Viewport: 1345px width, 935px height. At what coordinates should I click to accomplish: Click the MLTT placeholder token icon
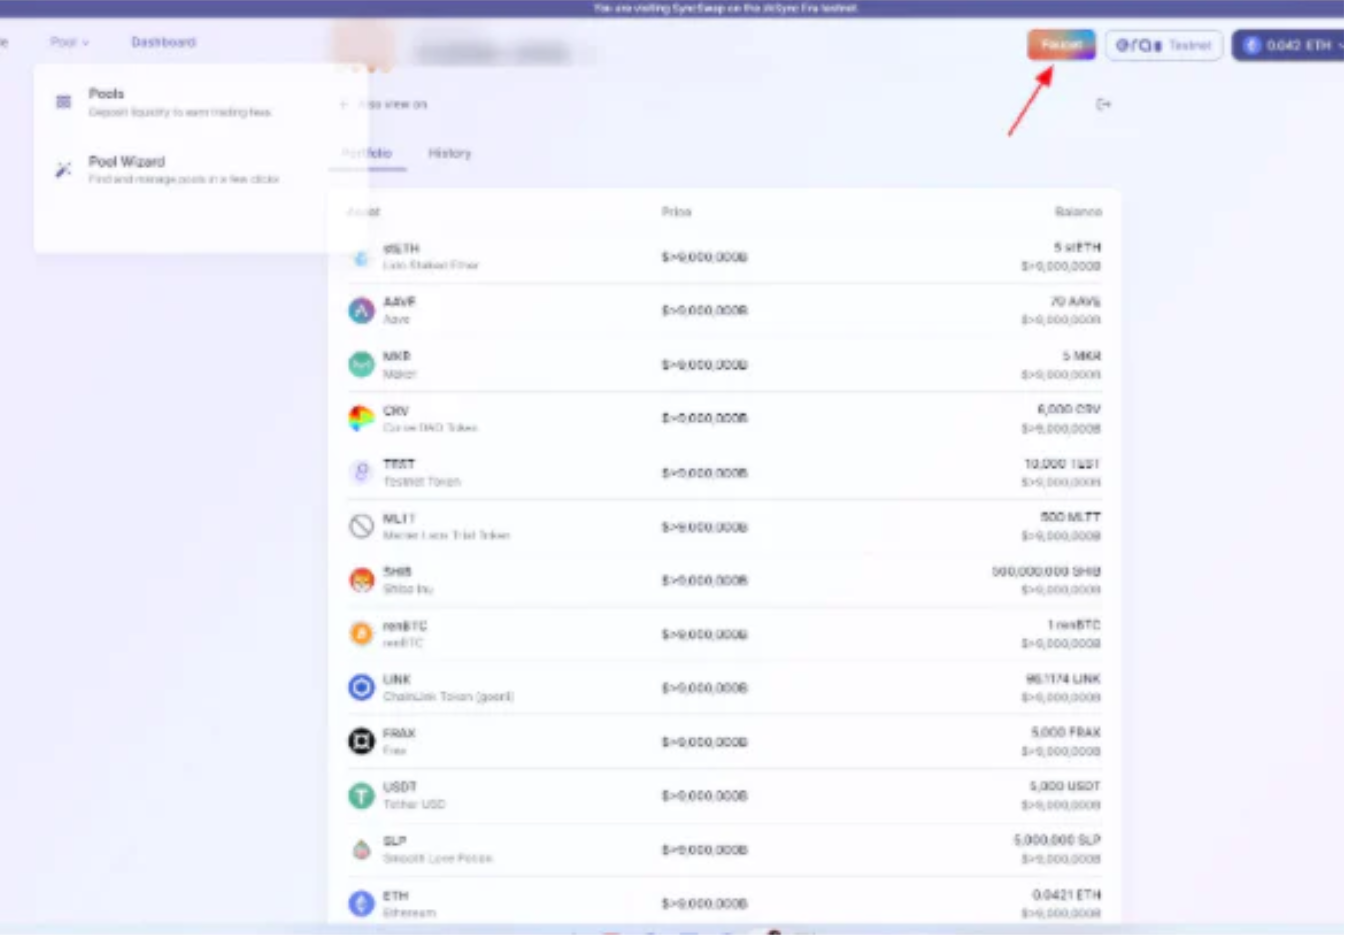point(361,526)
